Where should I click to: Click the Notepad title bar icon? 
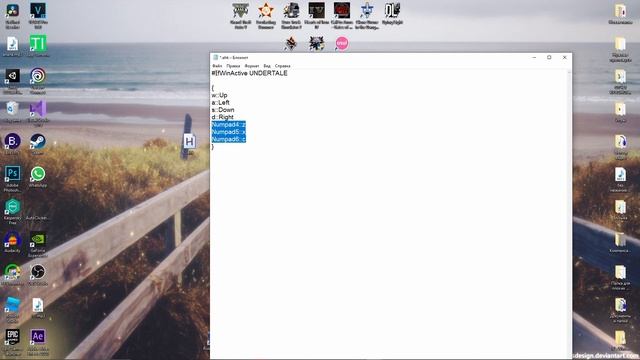click(x=215, y=58)
